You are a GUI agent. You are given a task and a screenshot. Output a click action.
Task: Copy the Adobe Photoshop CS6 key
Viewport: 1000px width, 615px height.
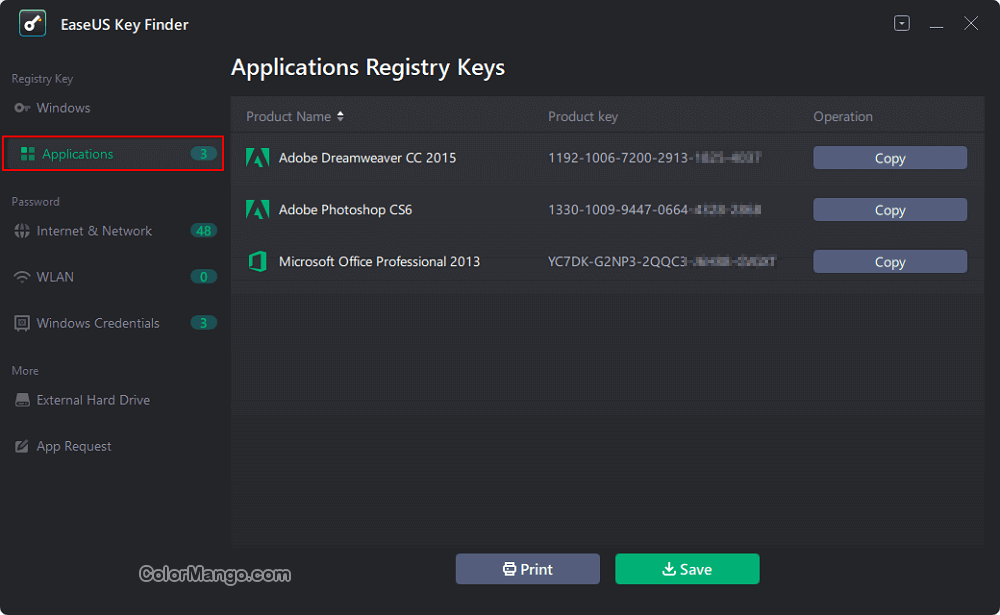[890, 210]
